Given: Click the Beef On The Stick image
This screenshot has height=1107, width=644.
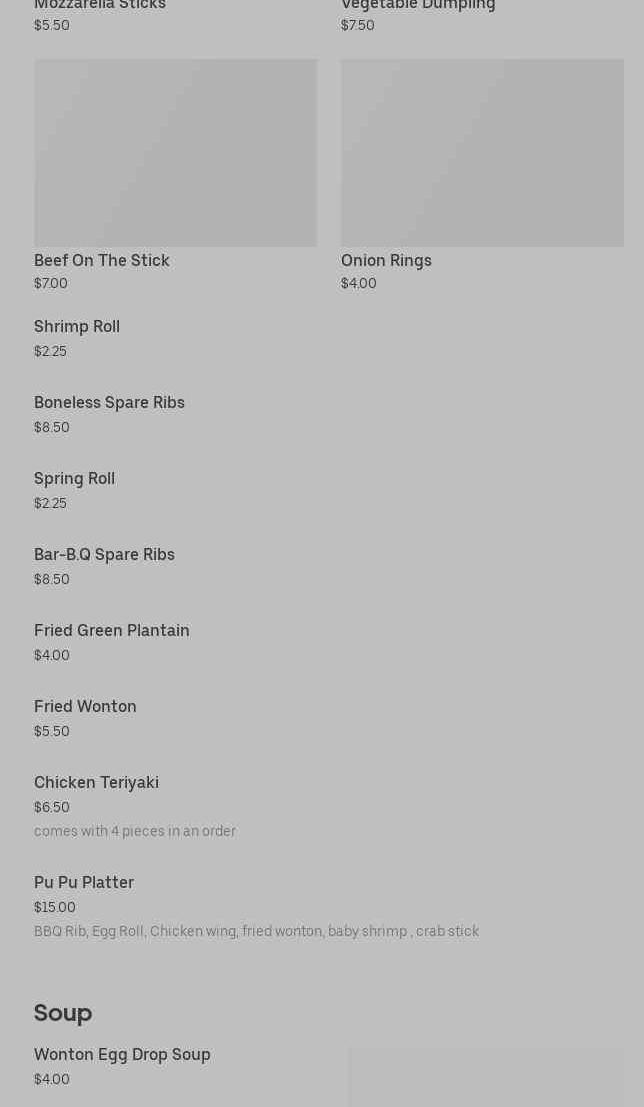Looking at the screenshot, I should coord(175,152).
